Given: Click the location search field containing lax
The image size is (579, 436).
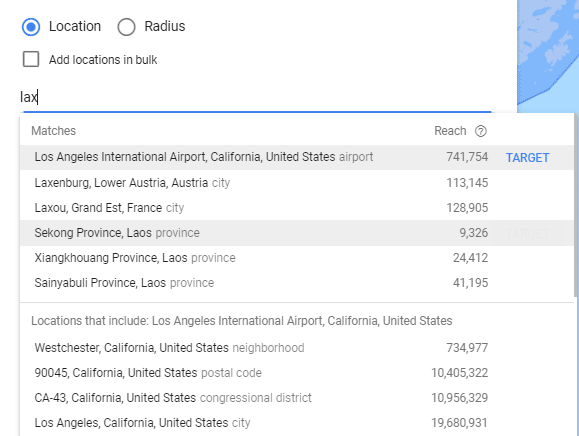Looking at the screenshot, I should [x=256, y=97].
